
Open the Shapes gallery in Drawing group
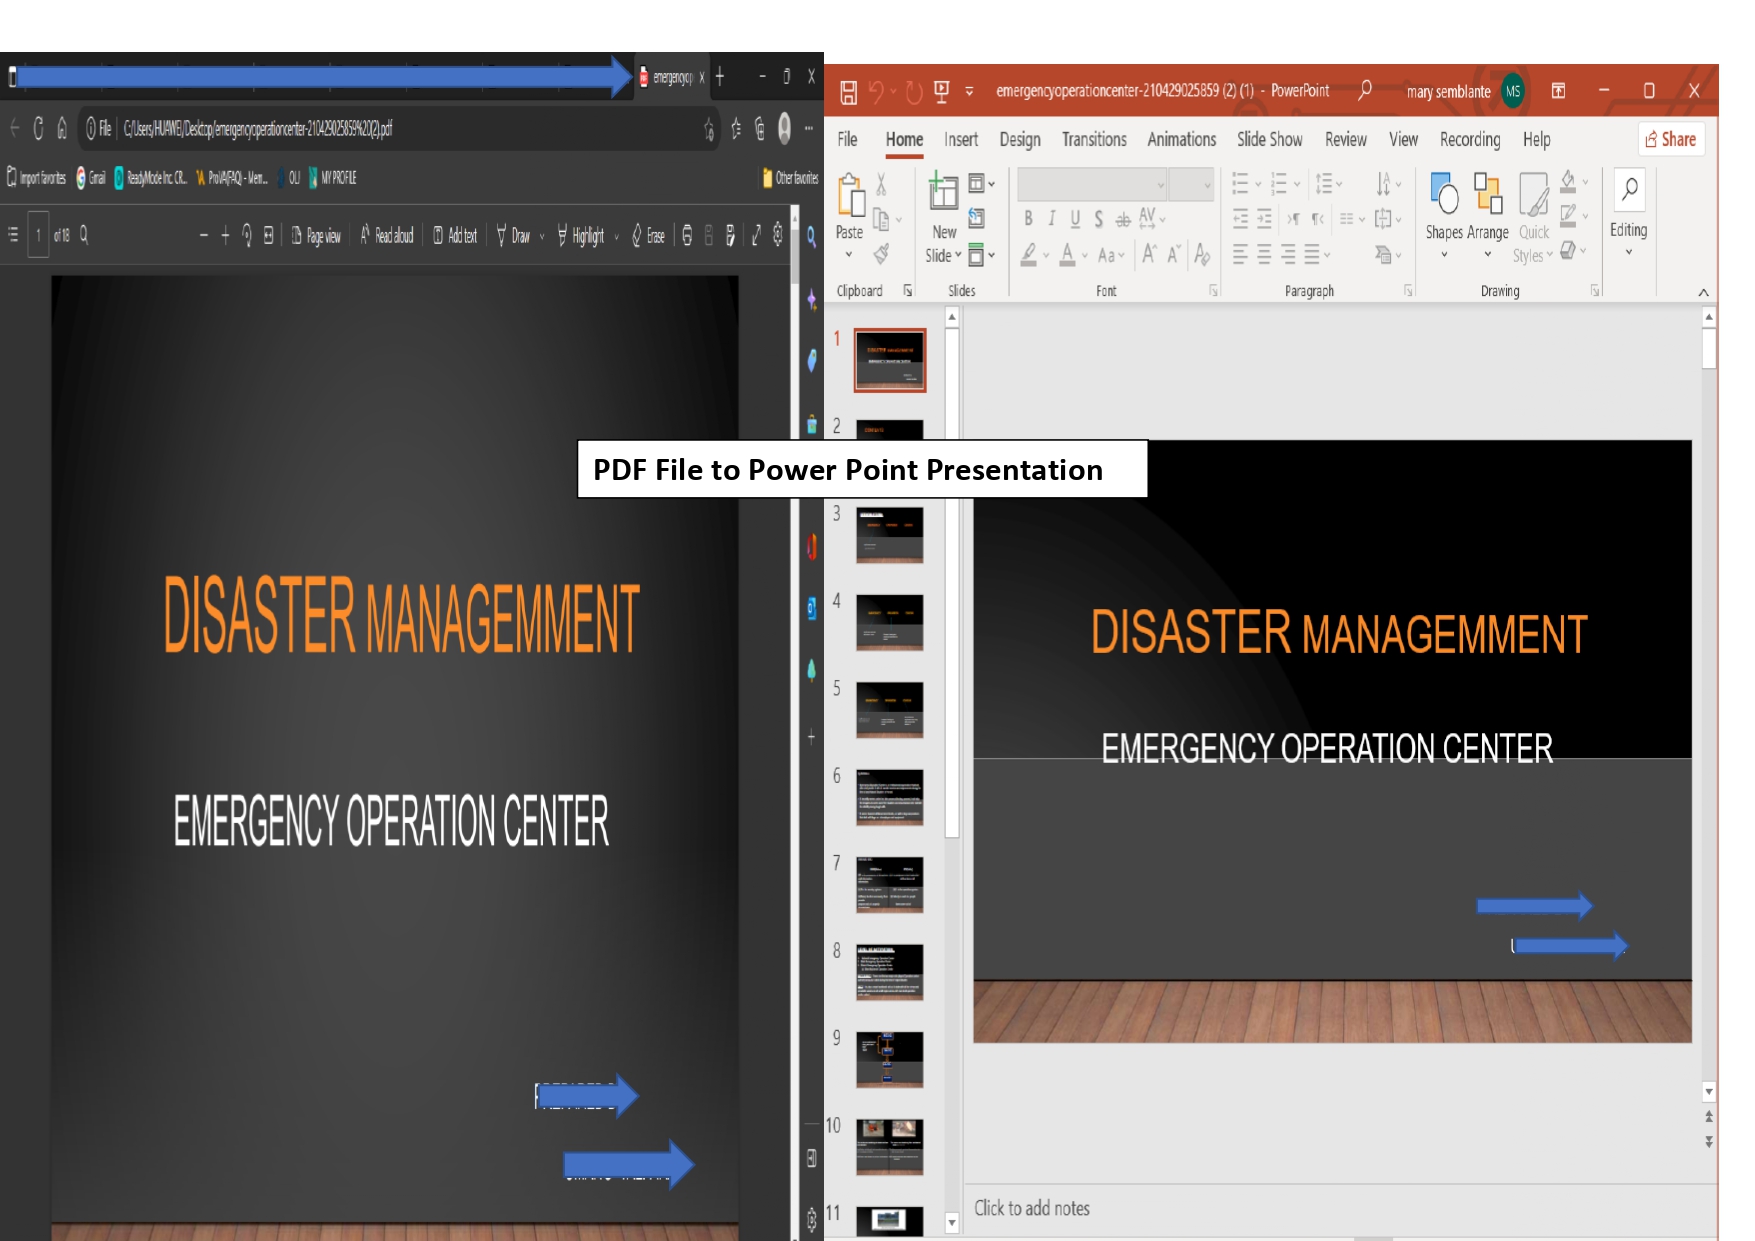tap(1444, 217)
